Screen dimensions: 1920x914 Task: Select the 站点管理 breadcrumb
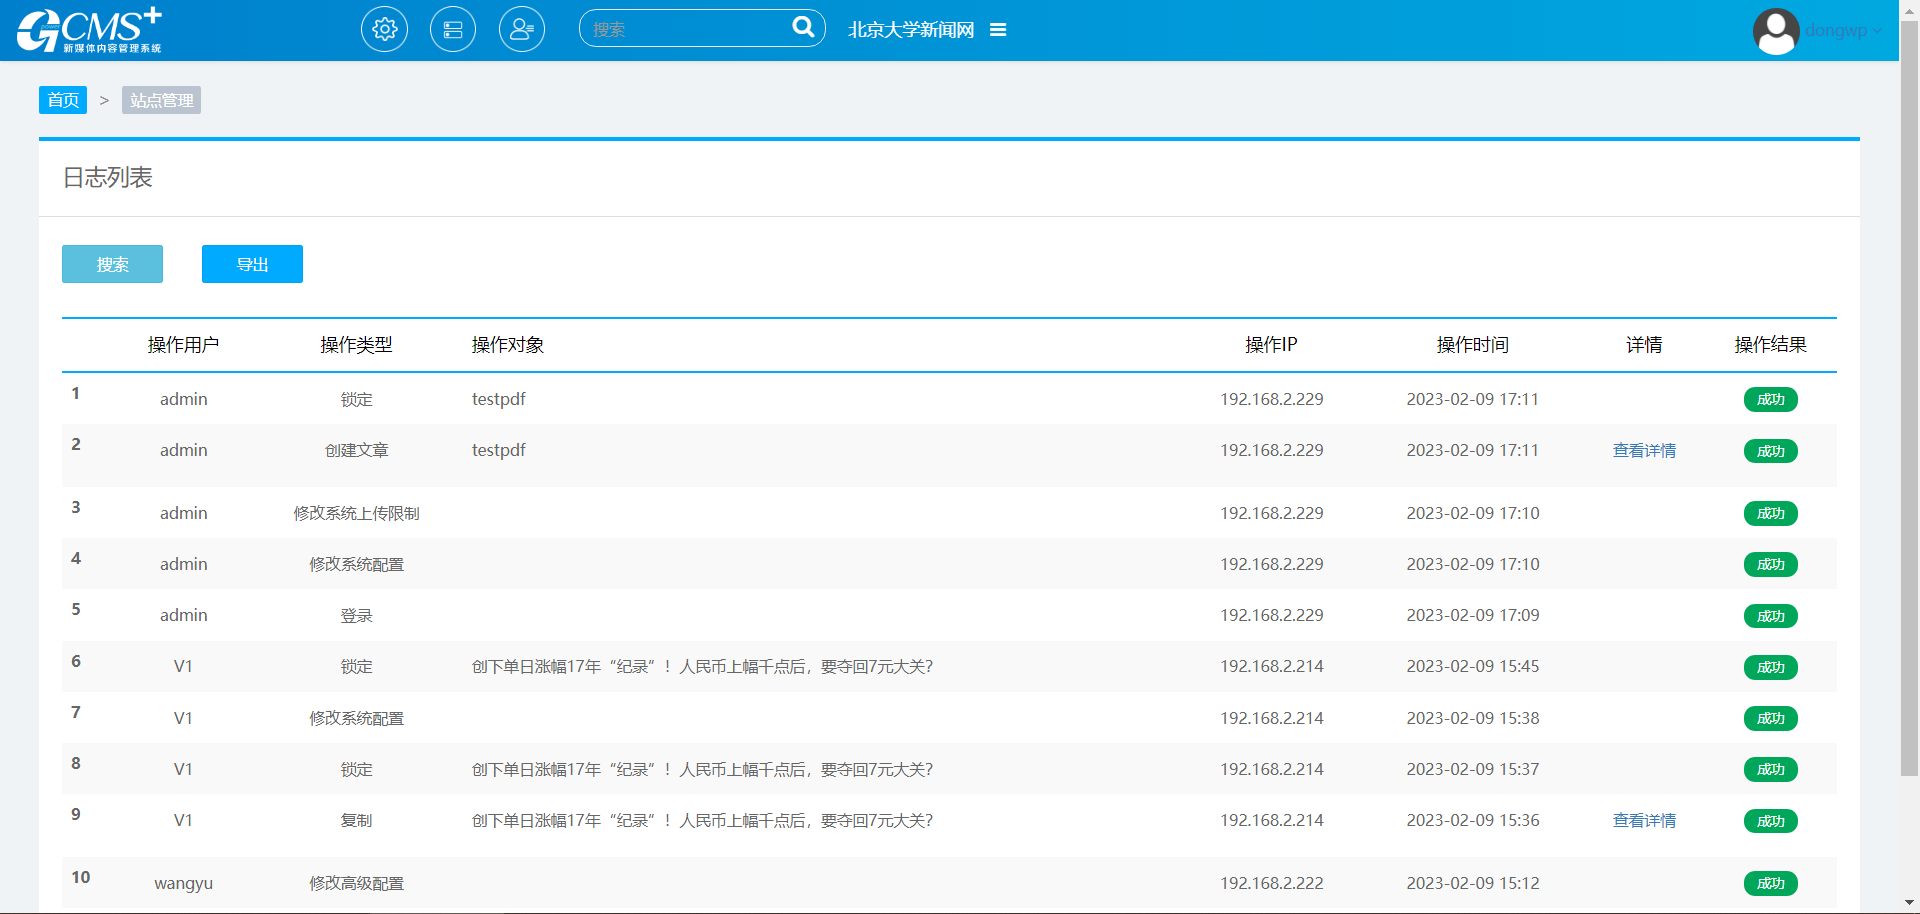coord(161,100)
